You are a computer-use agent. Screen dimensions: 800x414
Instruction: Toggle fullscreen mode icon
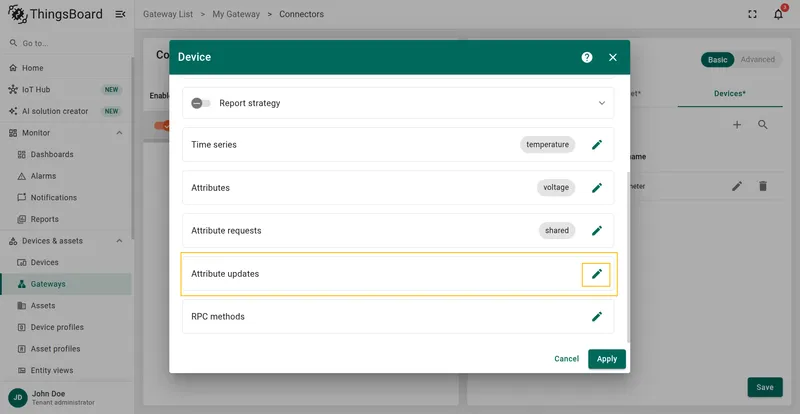(752, 14)
